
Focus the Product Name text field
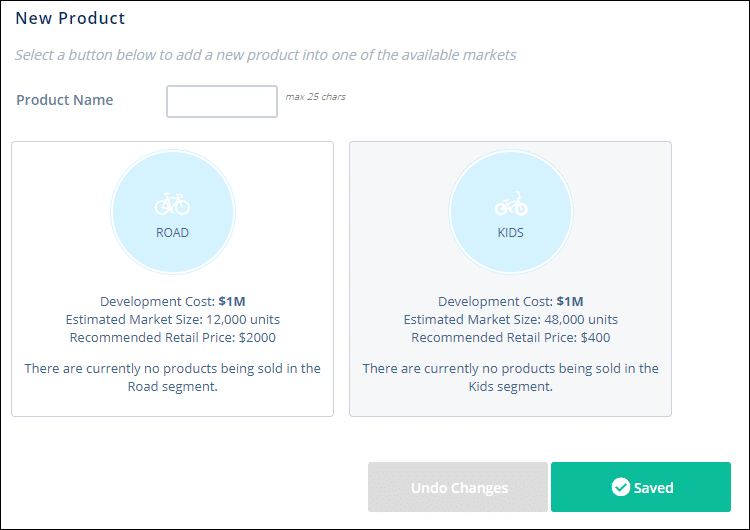click(221, 101)
